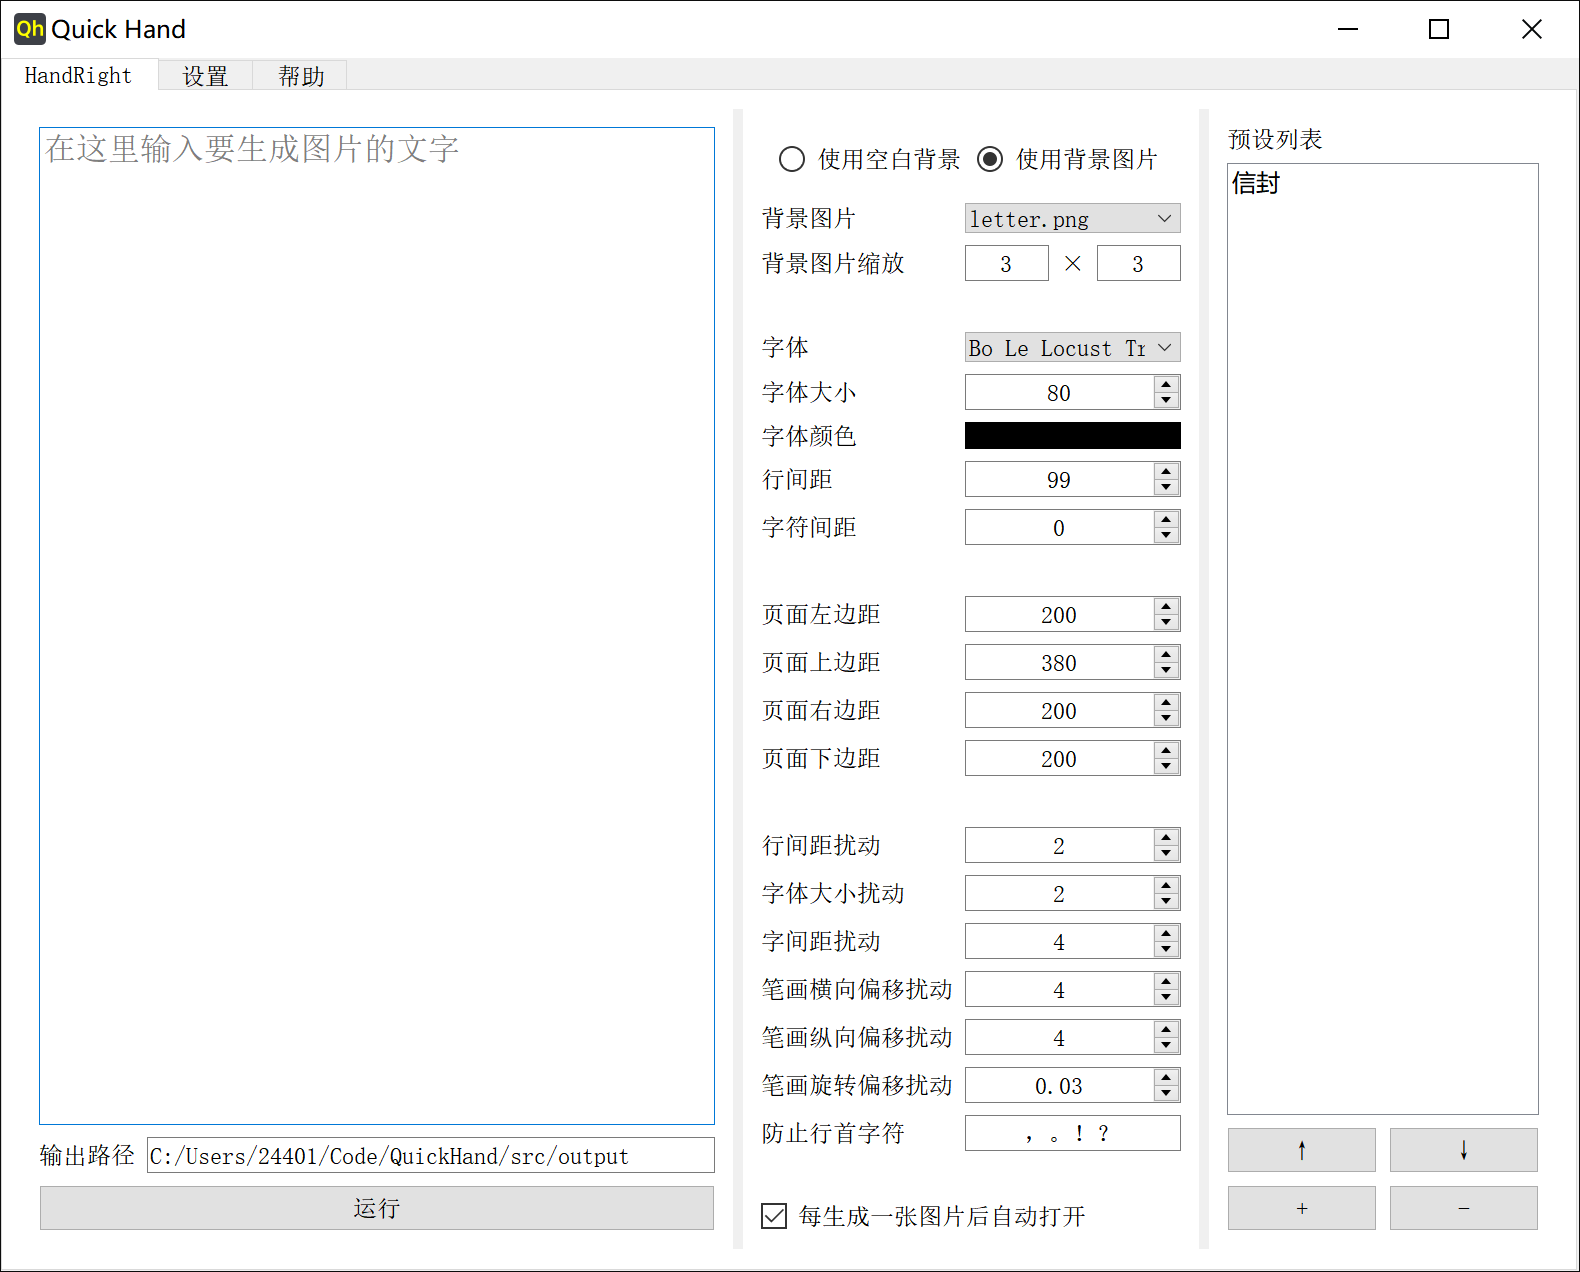Click the 输出路径 output path field
This screenshot has width=1580, height=1272.
pos(431,1155)
